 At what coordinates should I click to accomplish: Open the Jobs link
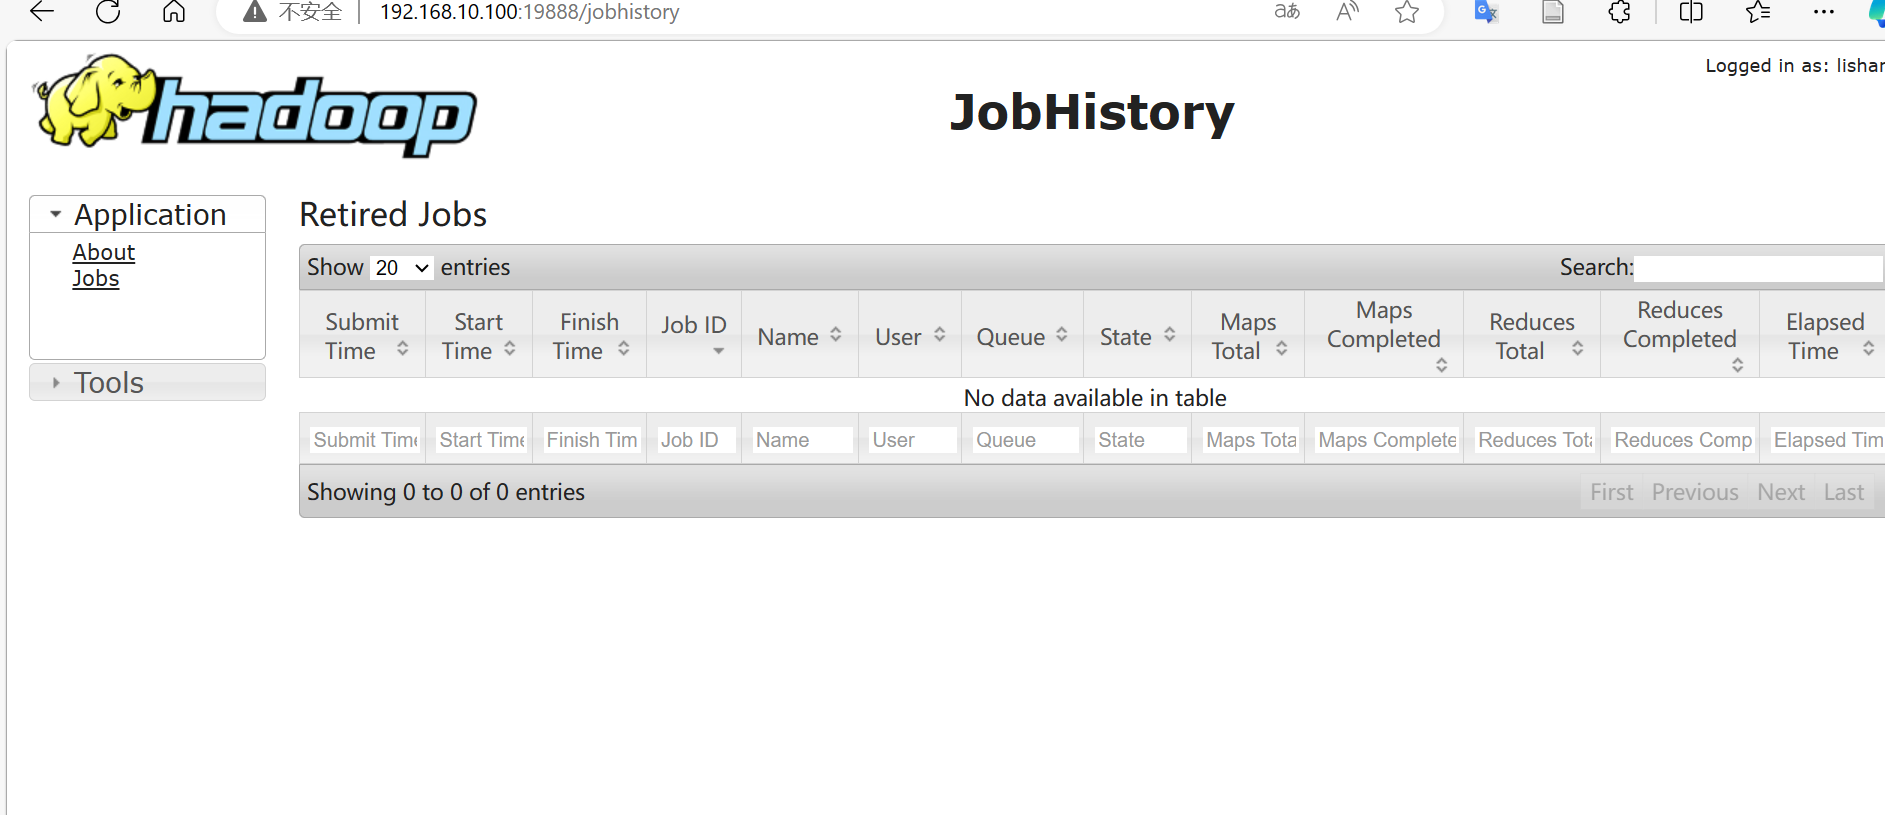(x=95, y=278)
